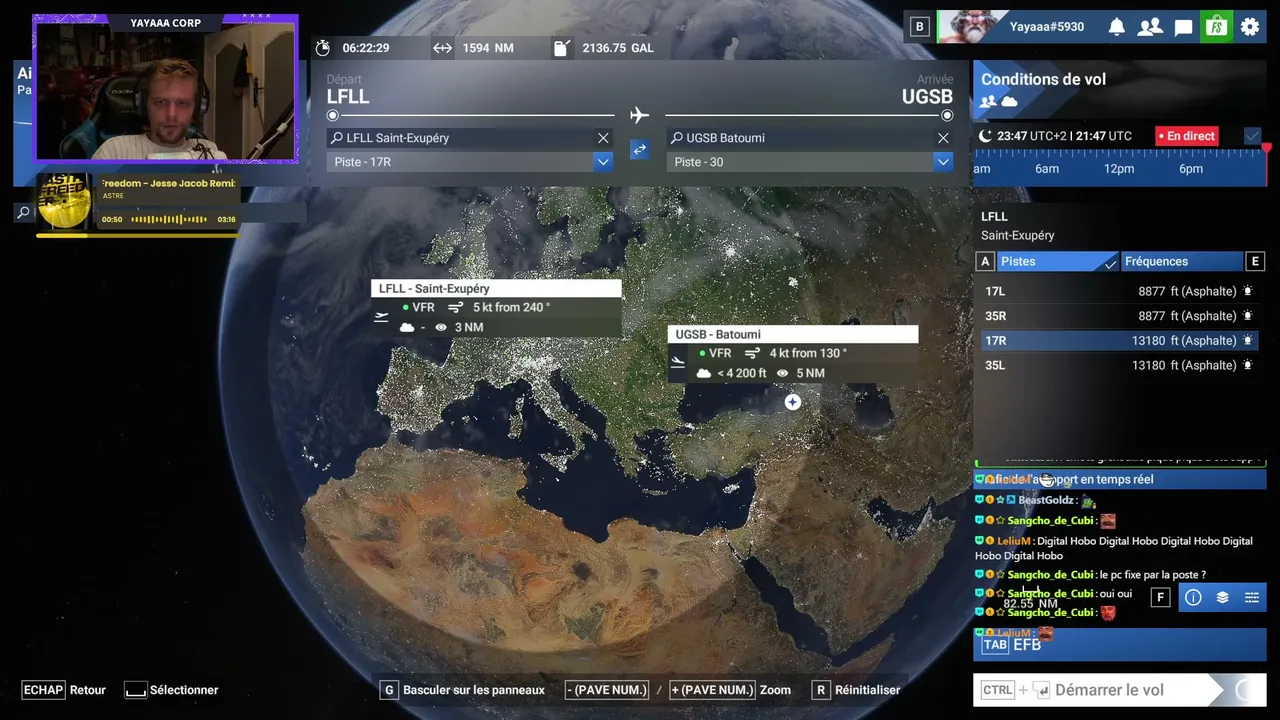Select runway 35R in the list
The width and height of the screenshot is (1280, 720).
pyautogui.click(x=1119, y=316)
